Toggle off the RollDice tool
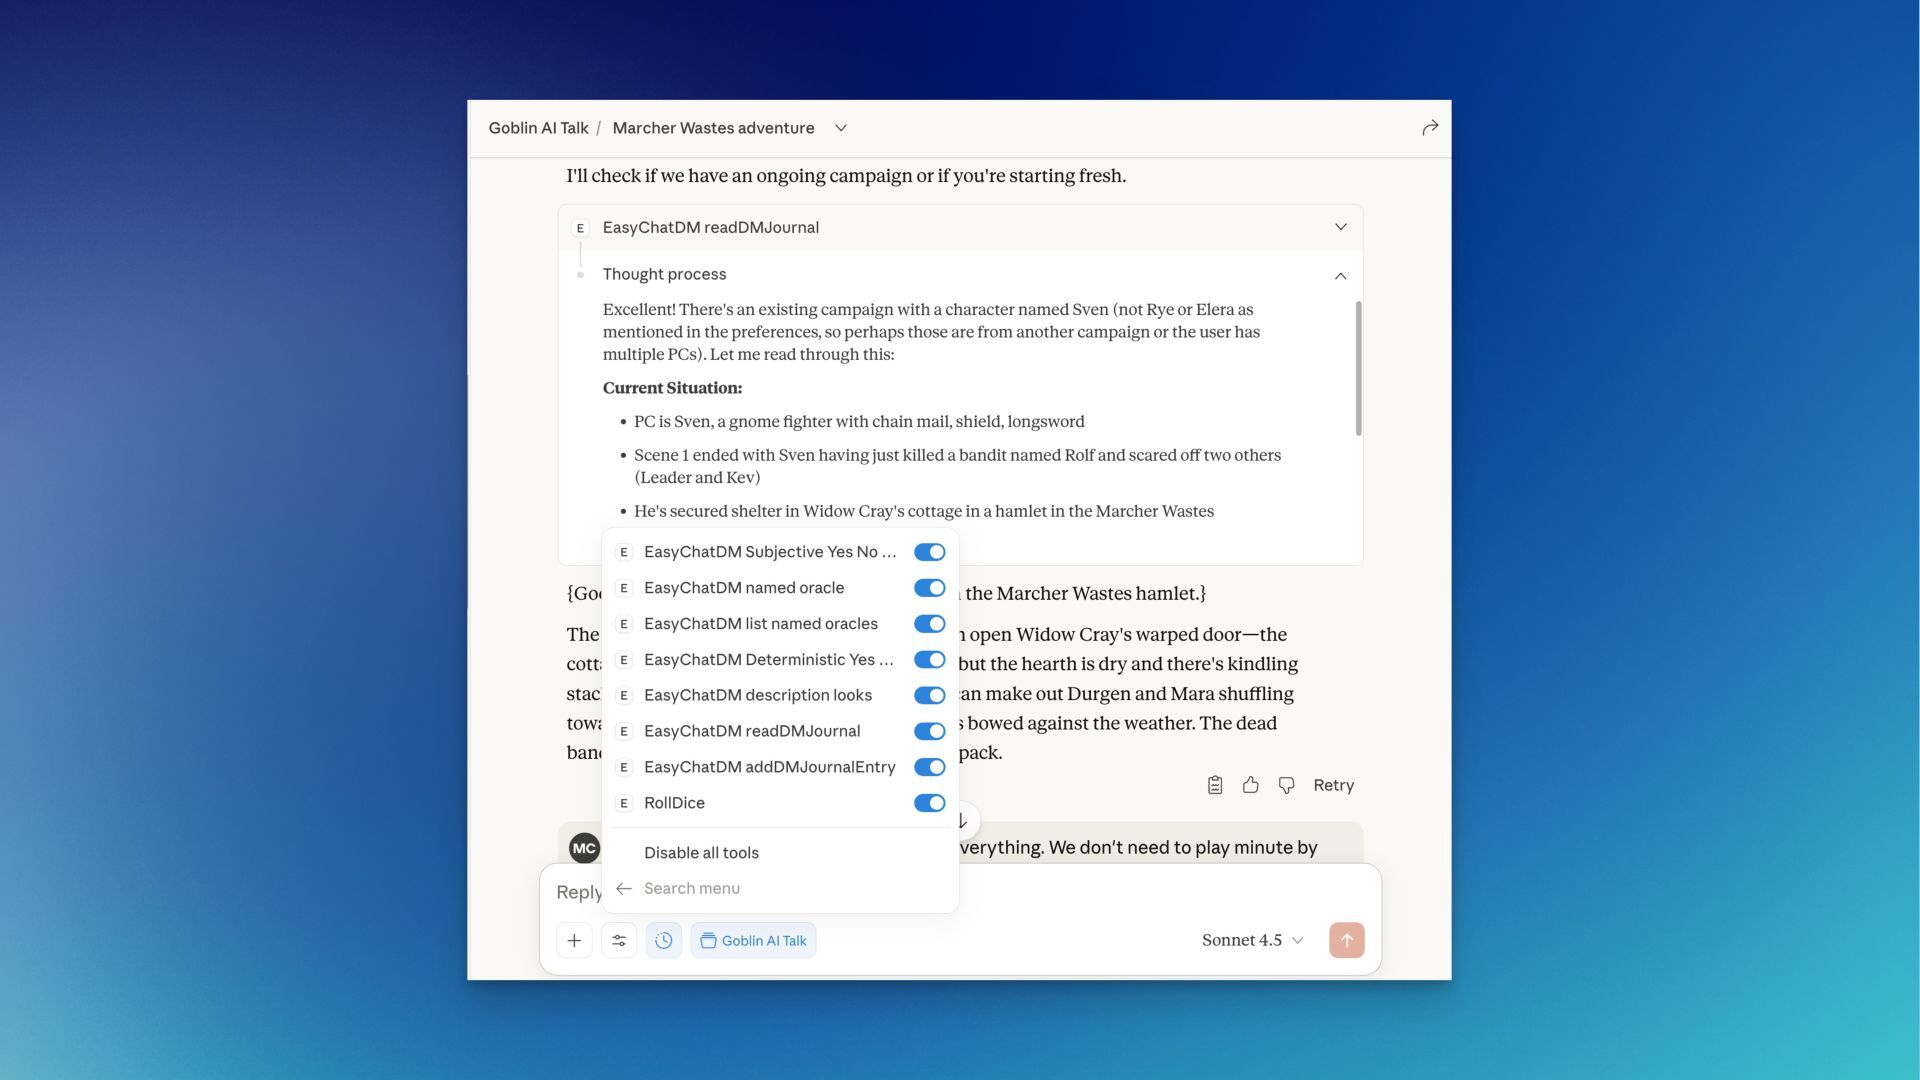This screenshot has width=1920, height=1080. (x=929, y=803)
